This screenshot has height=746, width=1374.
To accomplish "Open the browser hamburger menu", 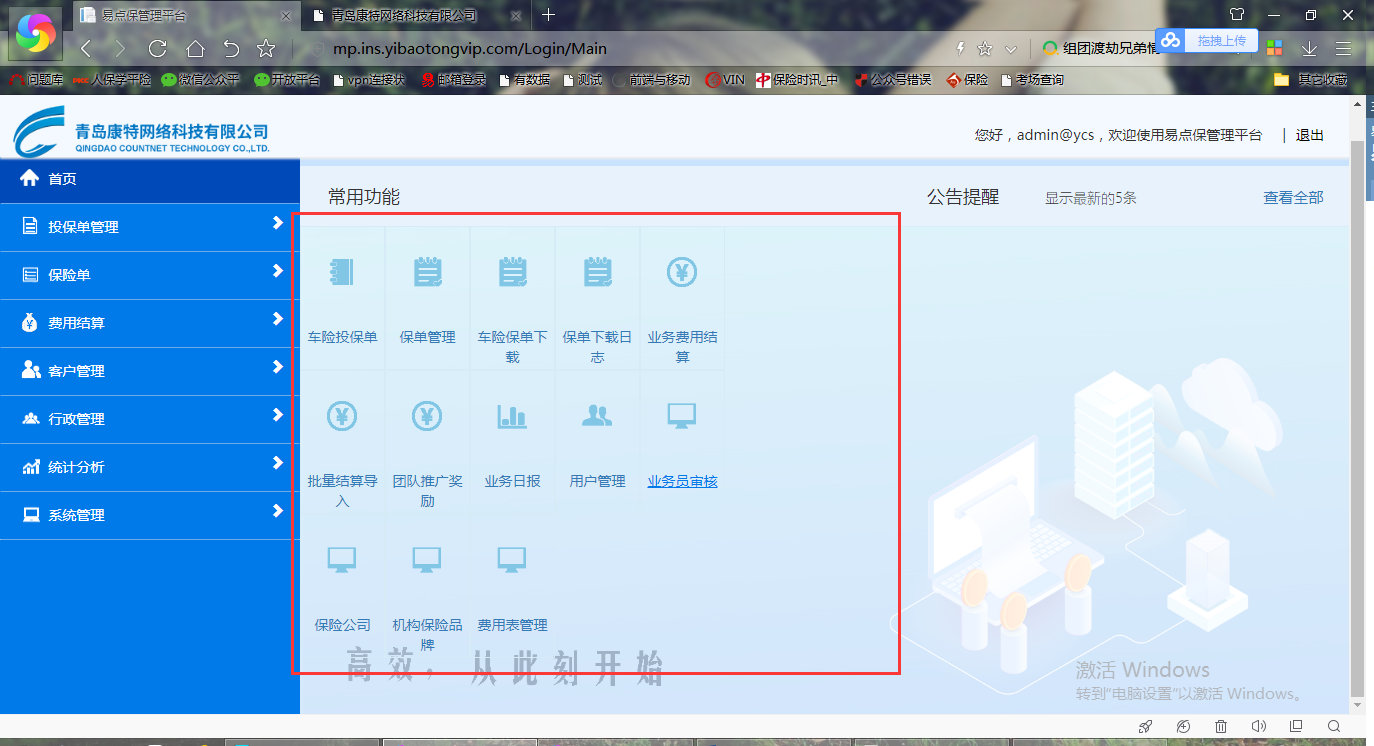I will pos(1343,48).
